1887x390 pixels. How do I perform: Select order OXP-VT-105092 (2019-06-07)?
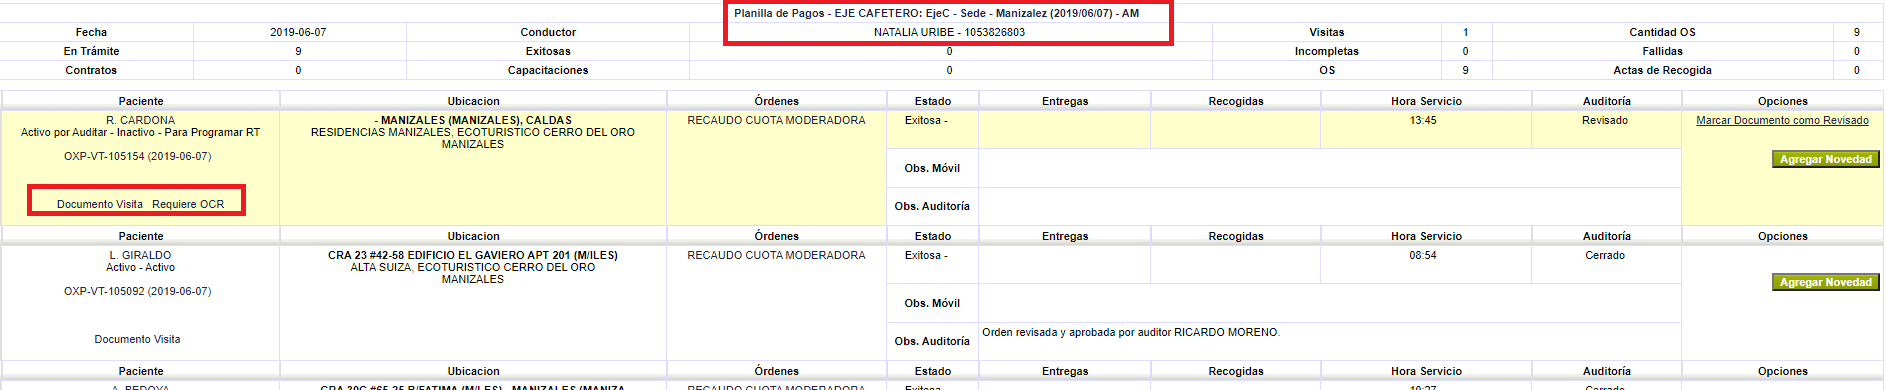(x=138, y=291)
